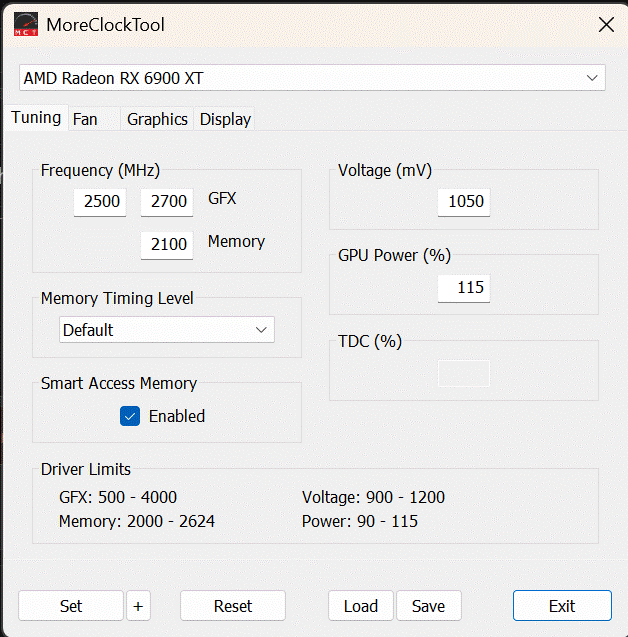Click the empty TDC (%) field
The height and width of the screenshot is (637, 628).
pos(464,373)
